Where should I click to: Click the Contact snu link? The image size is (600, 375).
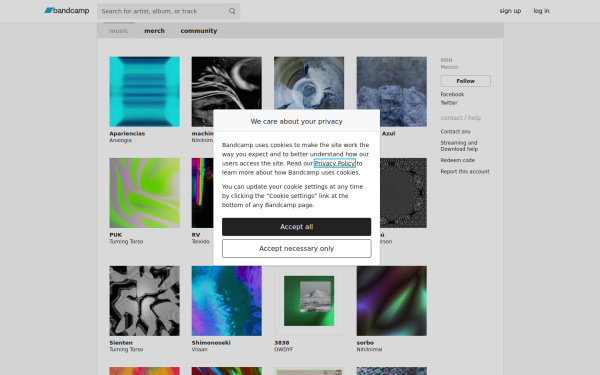click(455, 131)
